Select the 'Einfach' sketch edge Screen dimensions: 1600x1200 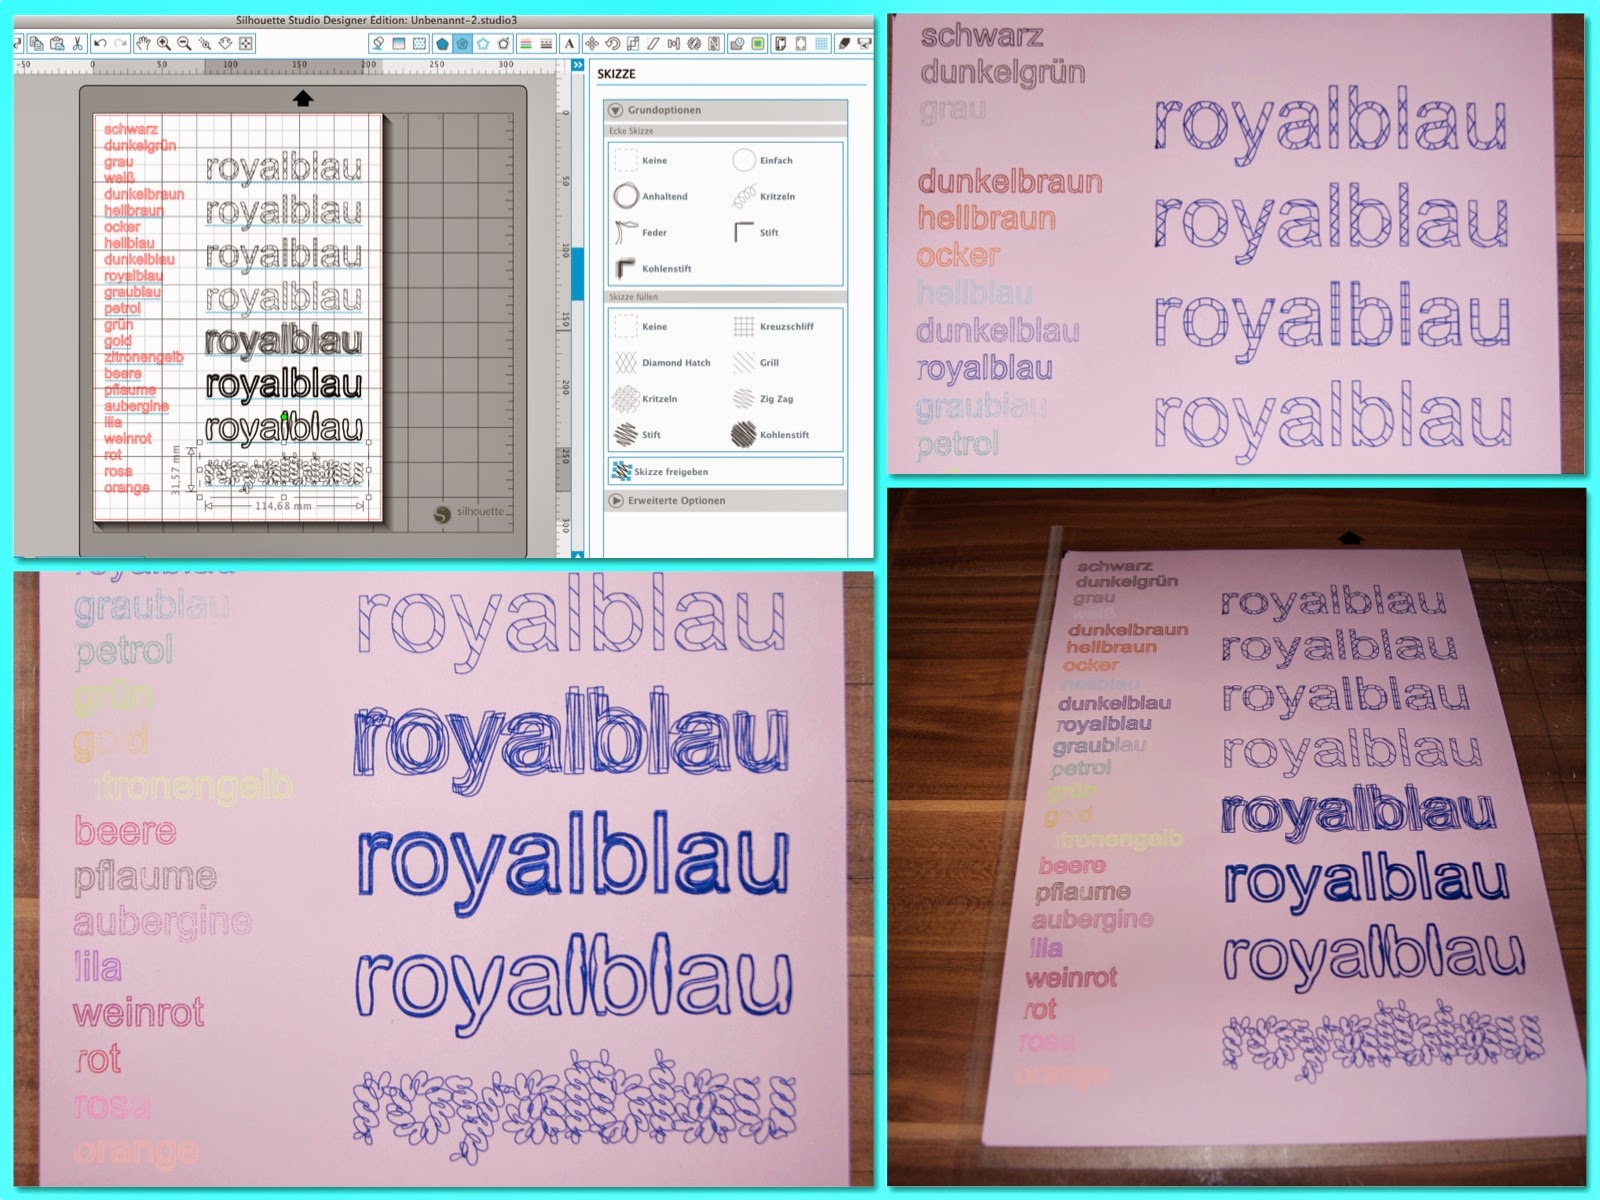(x=763, y=160)
